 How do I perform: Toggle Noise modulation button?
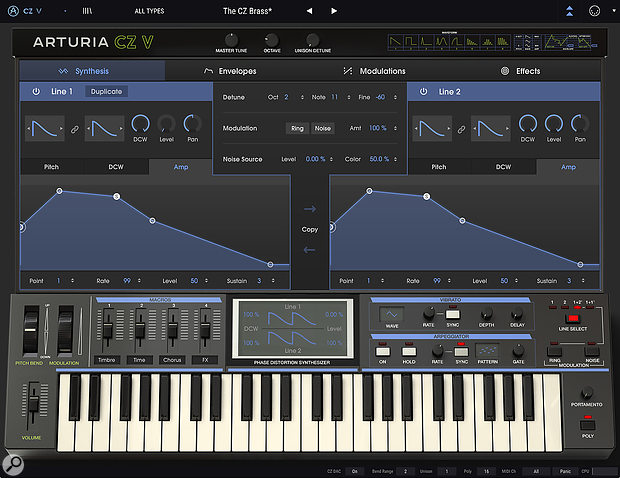pos(323,128)
